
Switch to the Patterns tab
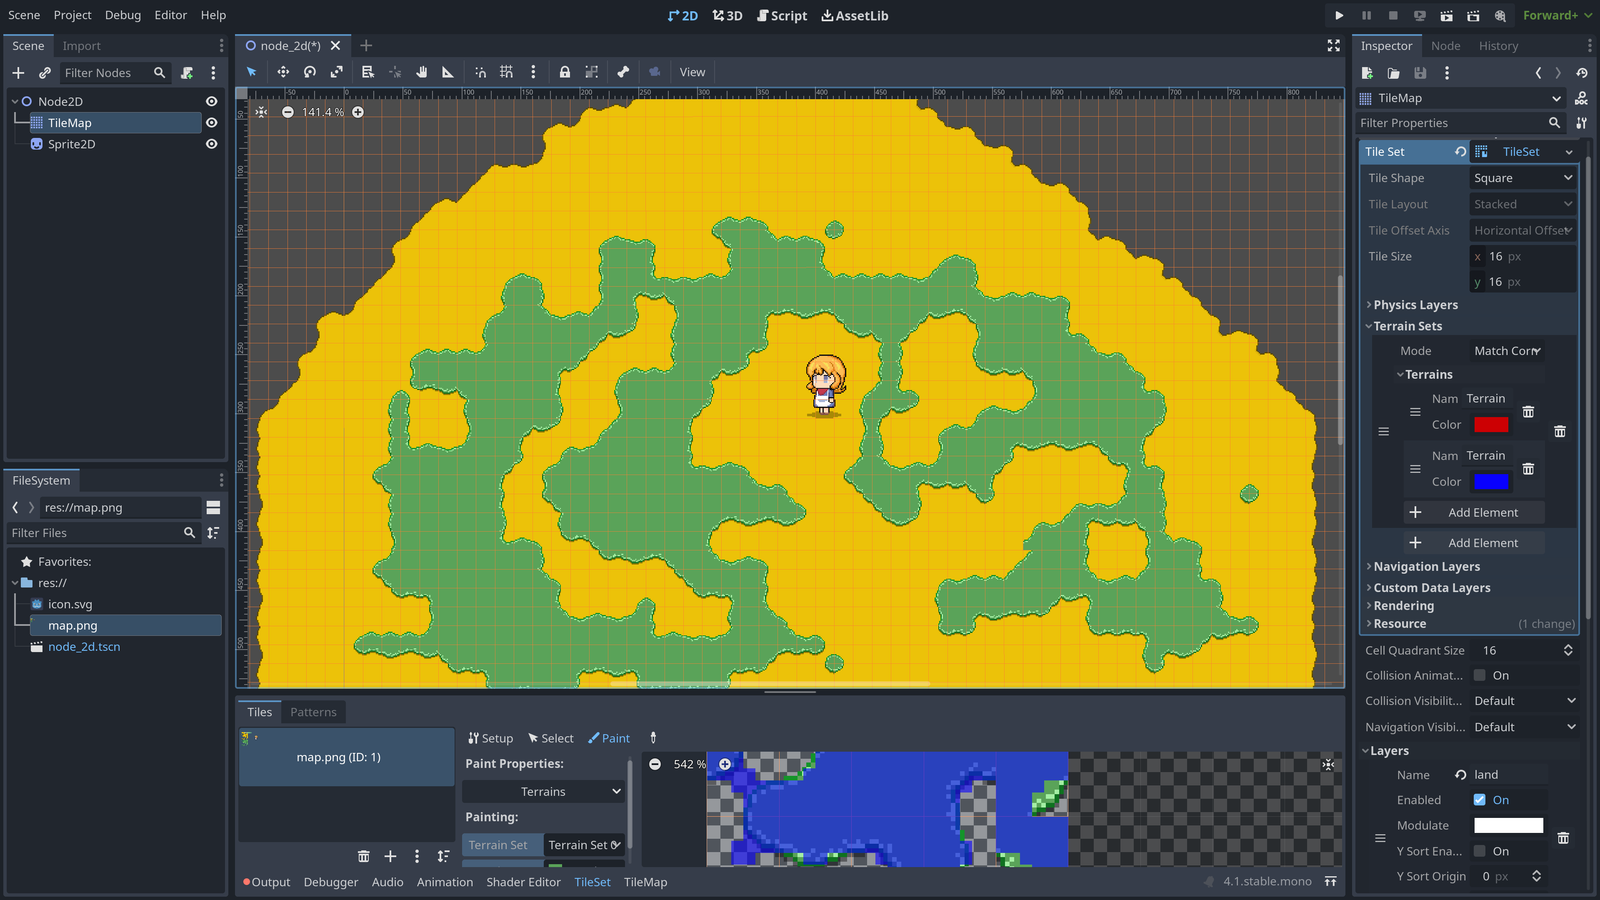click(x=313, y=712)
